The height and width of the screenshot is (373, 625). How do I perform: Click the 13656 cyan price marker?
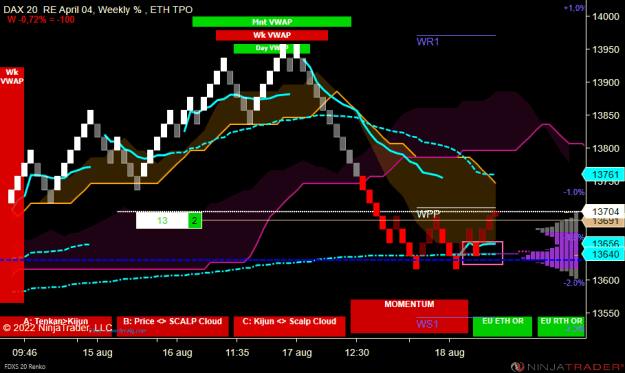(603, 243)
